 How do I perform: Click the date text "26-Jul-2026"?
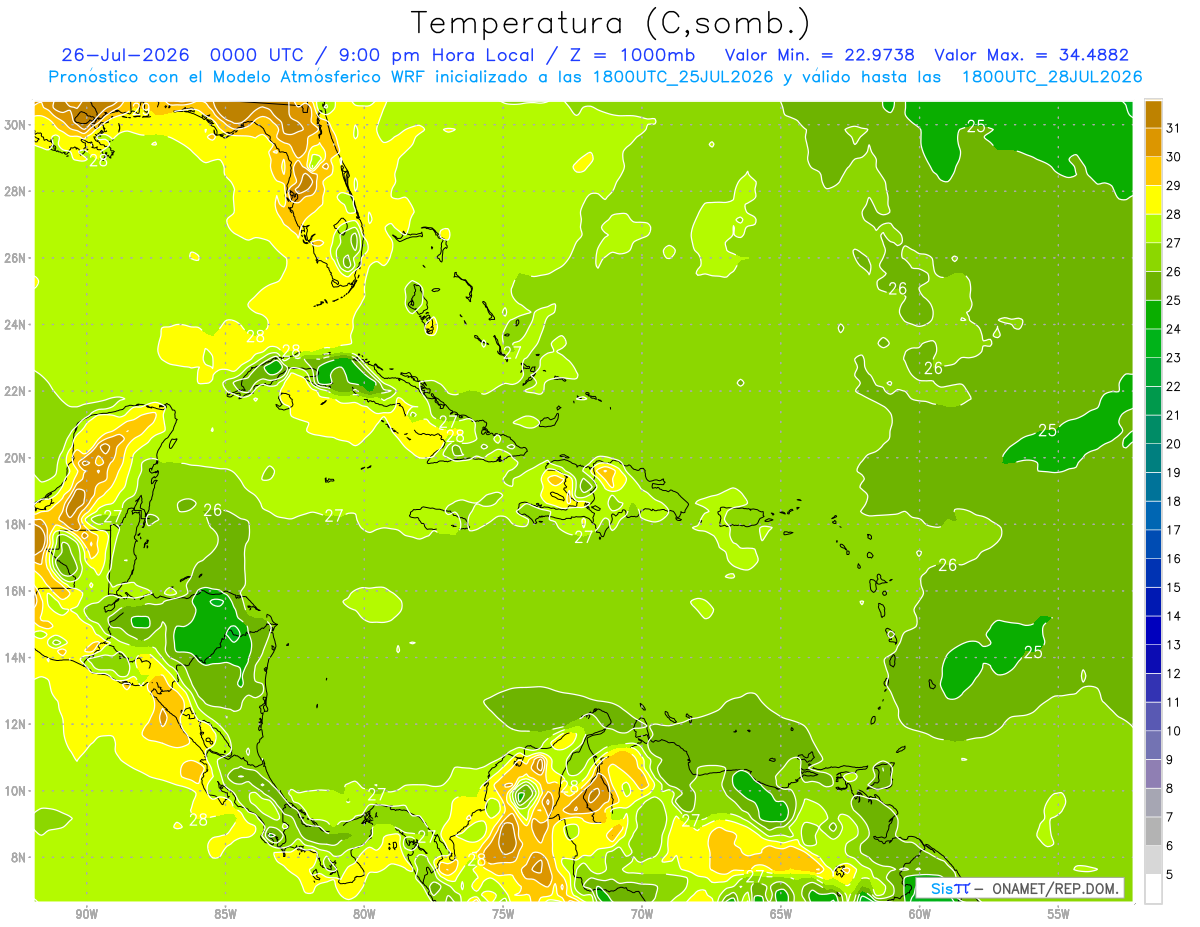click(x=126, y=55)
